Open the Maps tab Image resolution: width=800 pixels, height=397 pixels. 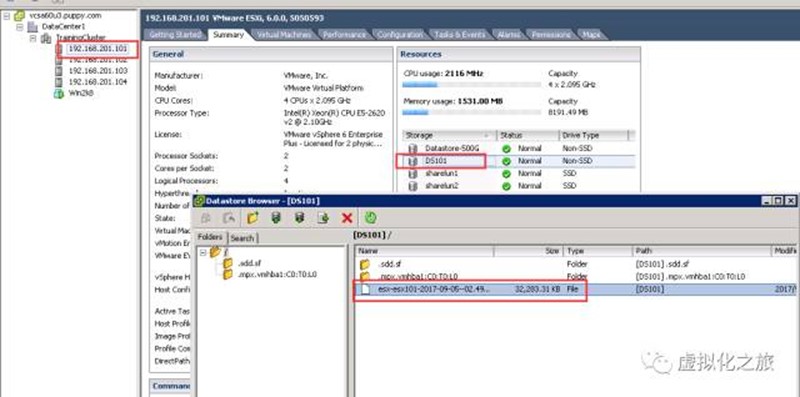591,35
